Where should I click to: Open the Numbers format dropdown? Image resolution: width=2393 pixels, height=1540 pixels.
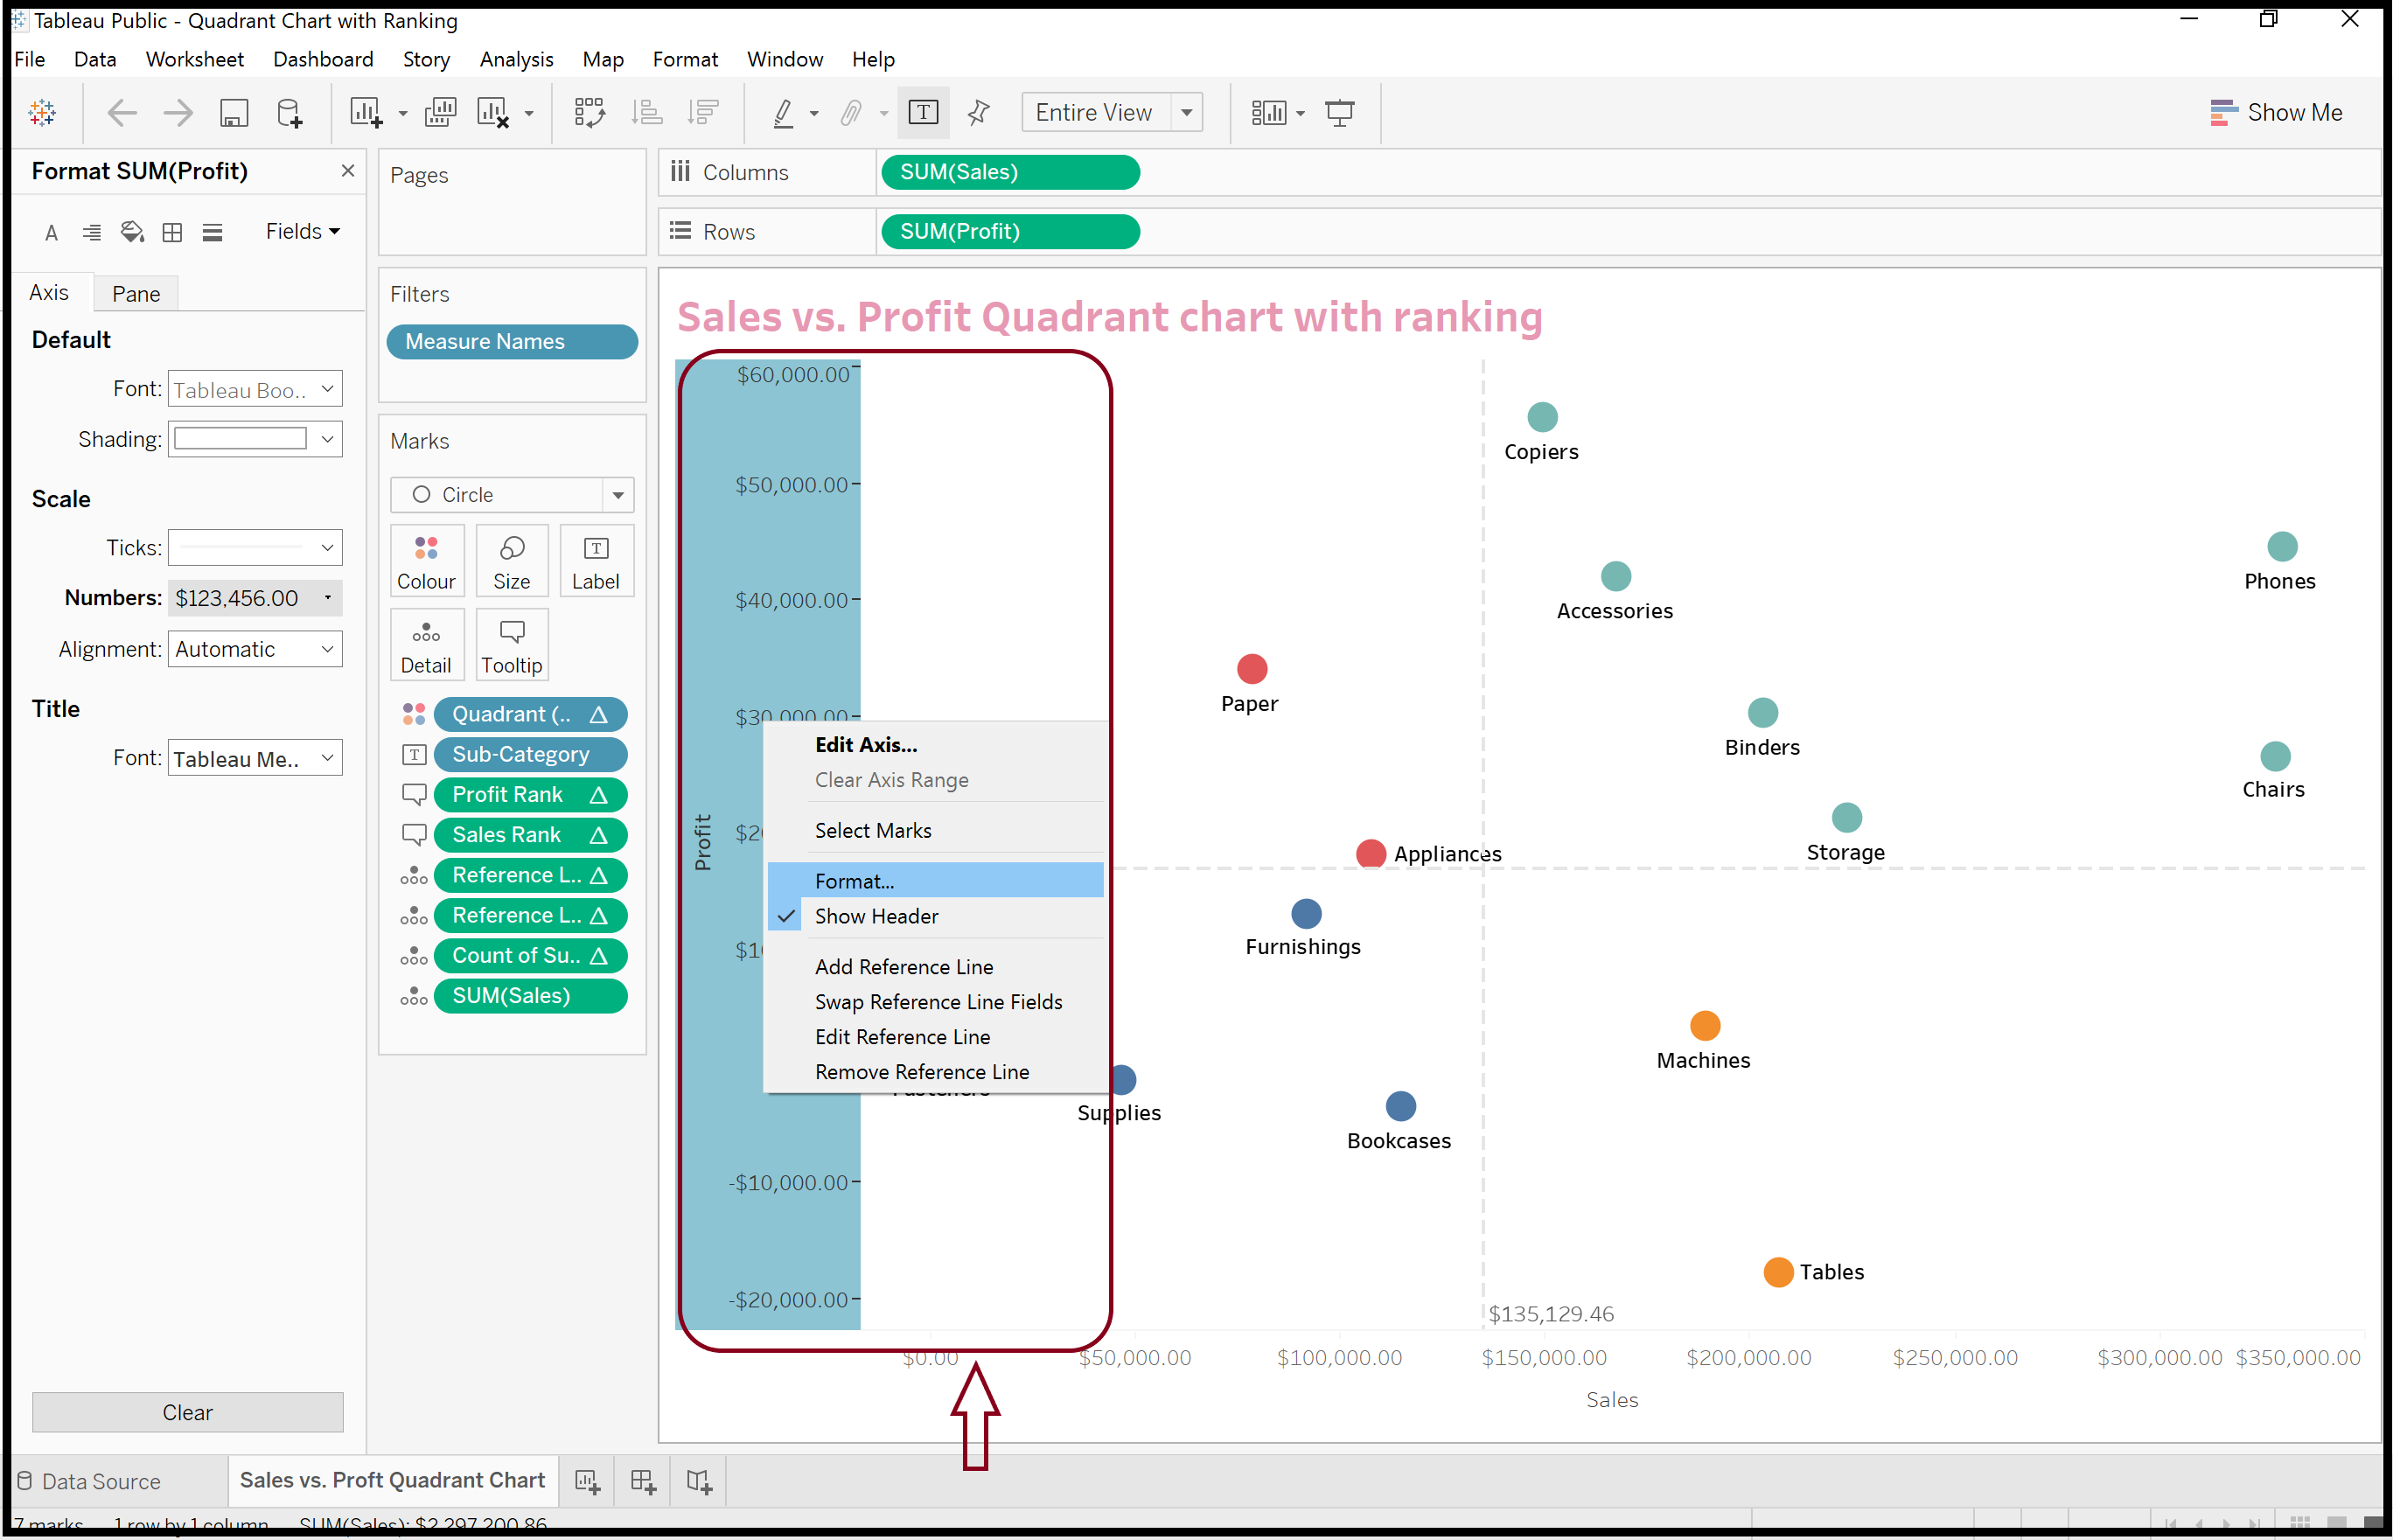coord(255,598)
